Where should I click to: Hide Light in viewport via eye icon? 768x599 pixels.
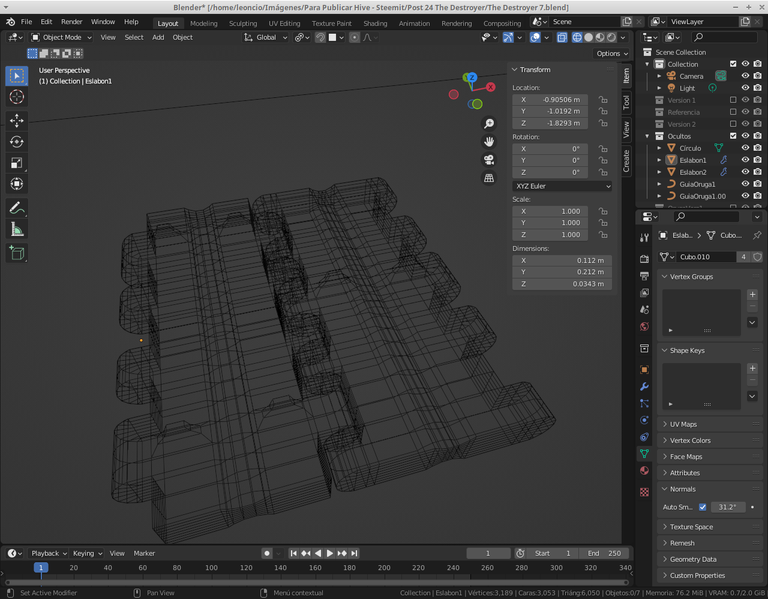pos(745,88)
